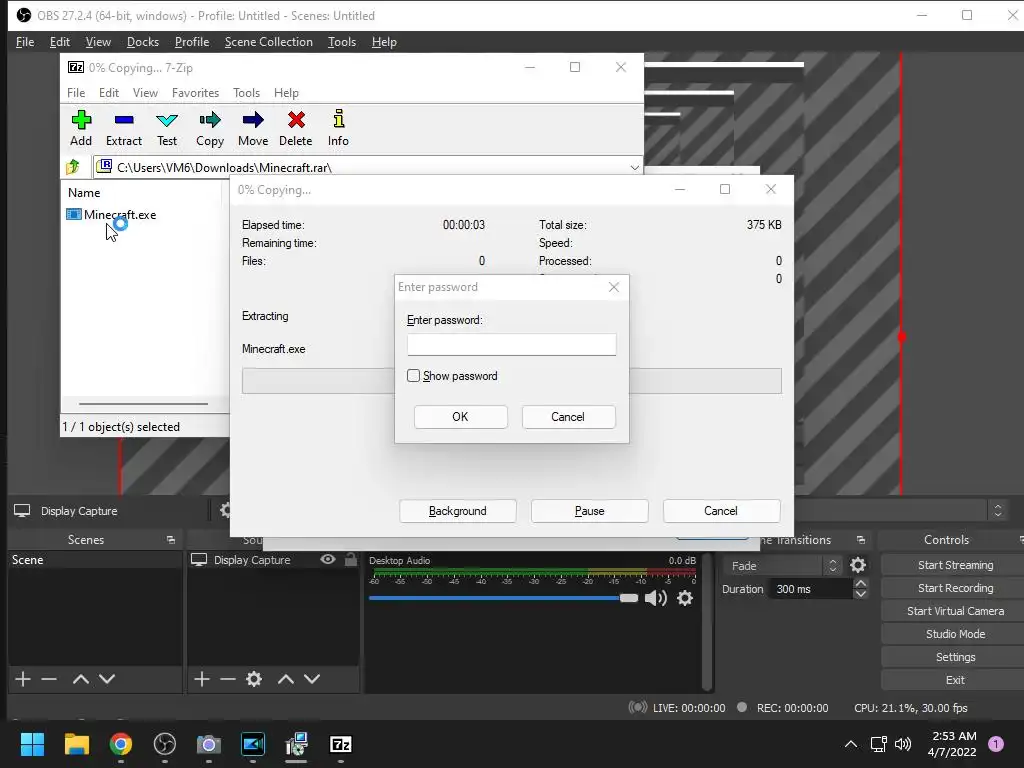This screenshot has height=768, width=1024.
Task: Click the Test icon in 7-Zip toolbar
Action: pos(167,120)
